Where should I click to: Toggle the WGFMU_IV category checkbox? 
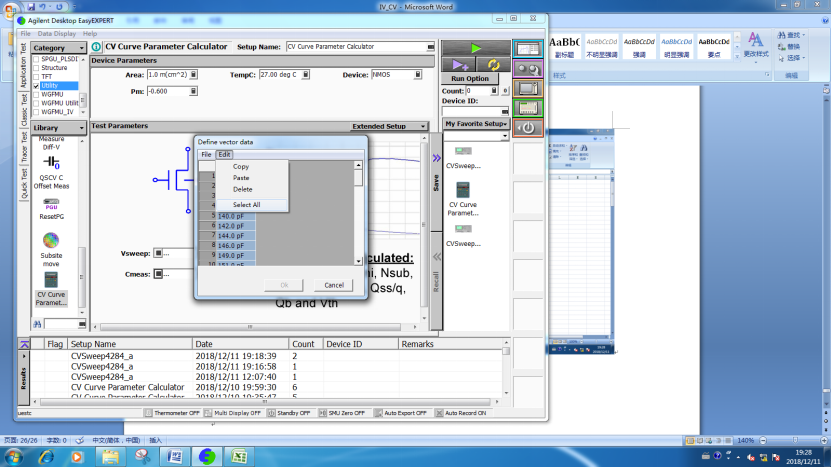coord(36,112)
